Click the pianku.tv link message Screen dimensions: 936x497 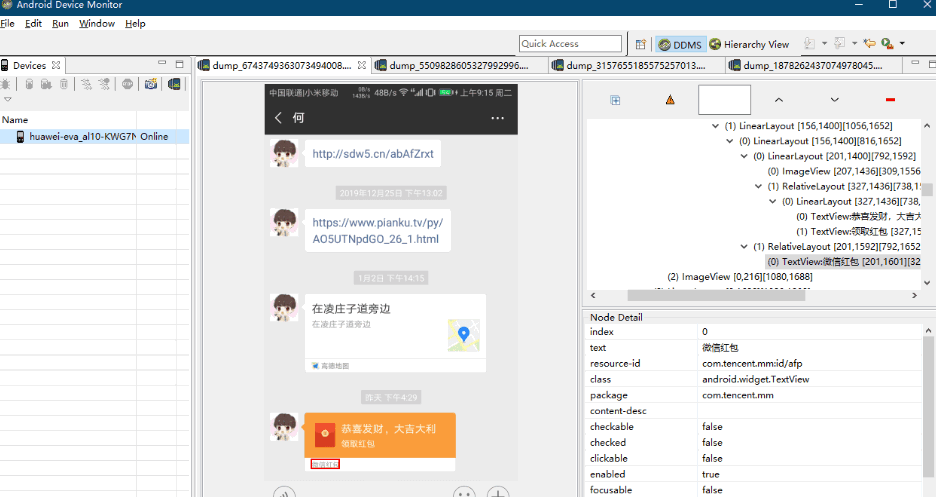coord(377,231)
